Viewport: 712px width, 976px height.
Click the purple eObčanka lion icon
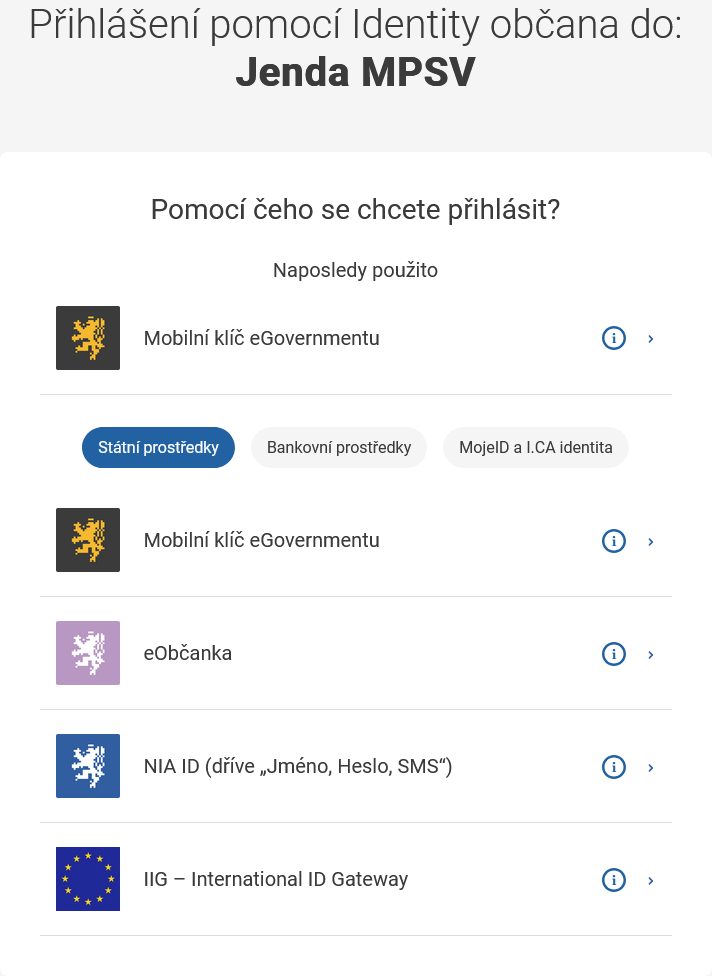click(88, 653)
